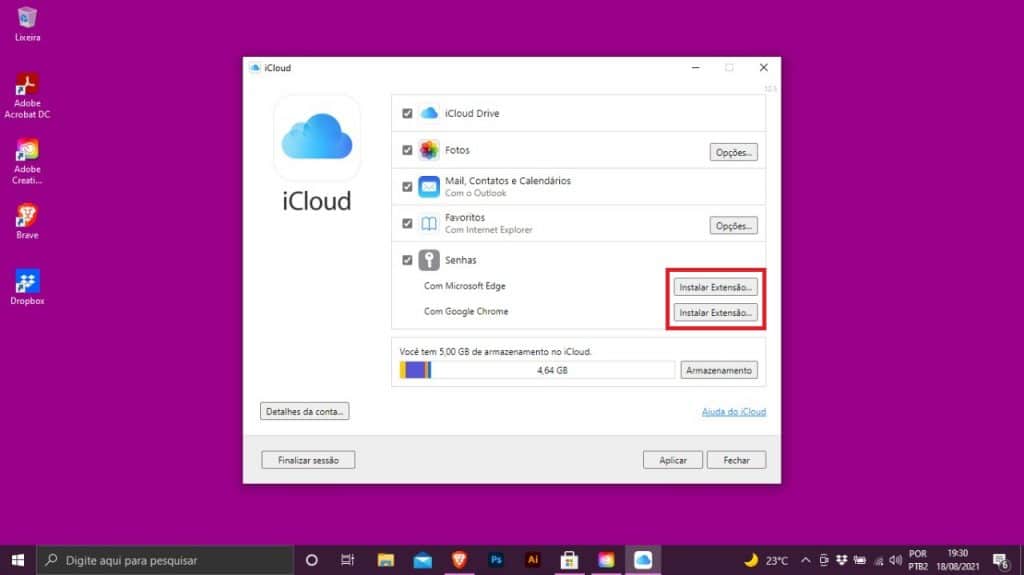Select the Dropbox desktop shortcut

click(27, 288)
